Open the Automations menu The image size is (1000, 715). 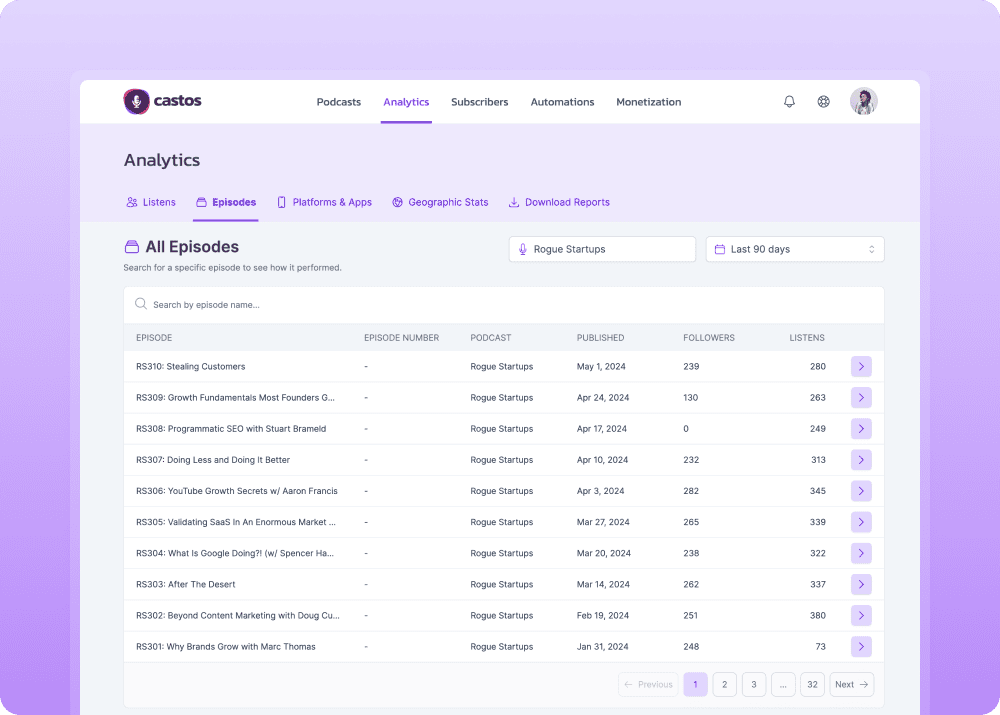tap(562, 102)
